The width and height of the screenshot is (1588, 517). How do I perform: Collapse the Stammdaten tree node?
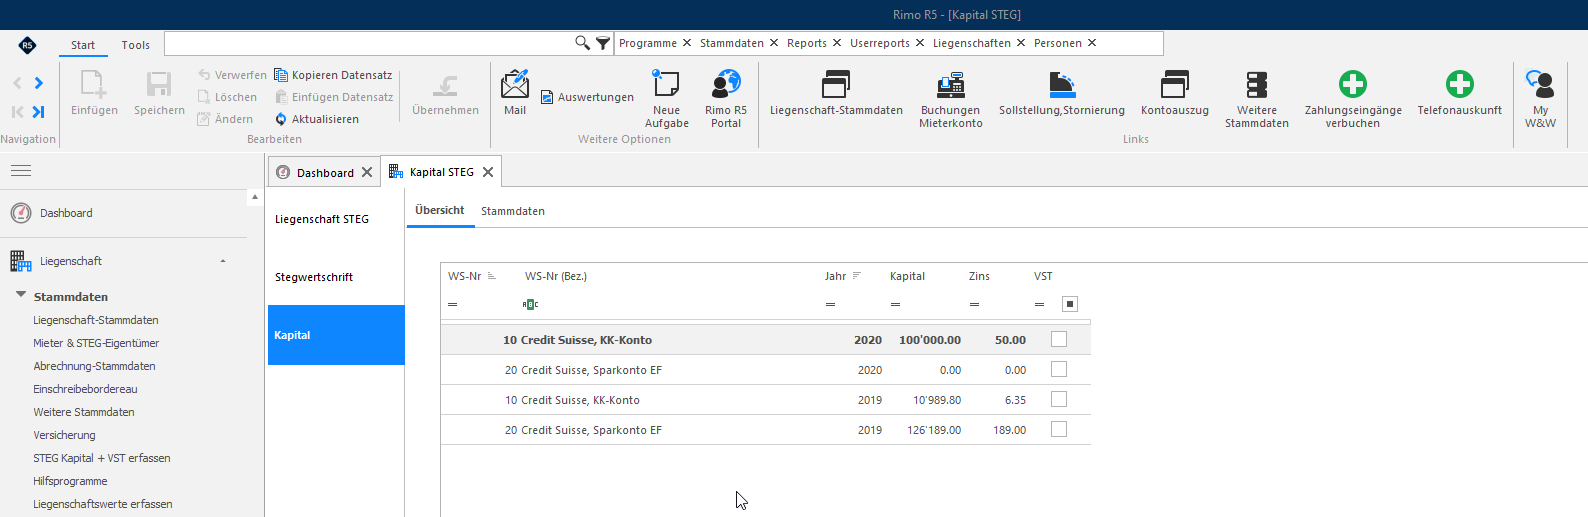click(x=21, y=295)
